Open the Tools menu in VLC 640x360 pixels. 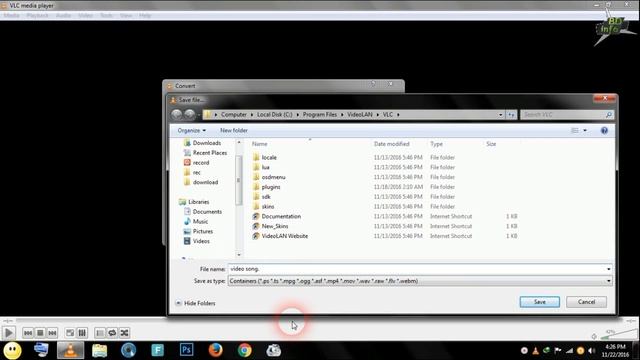point(106,16)
